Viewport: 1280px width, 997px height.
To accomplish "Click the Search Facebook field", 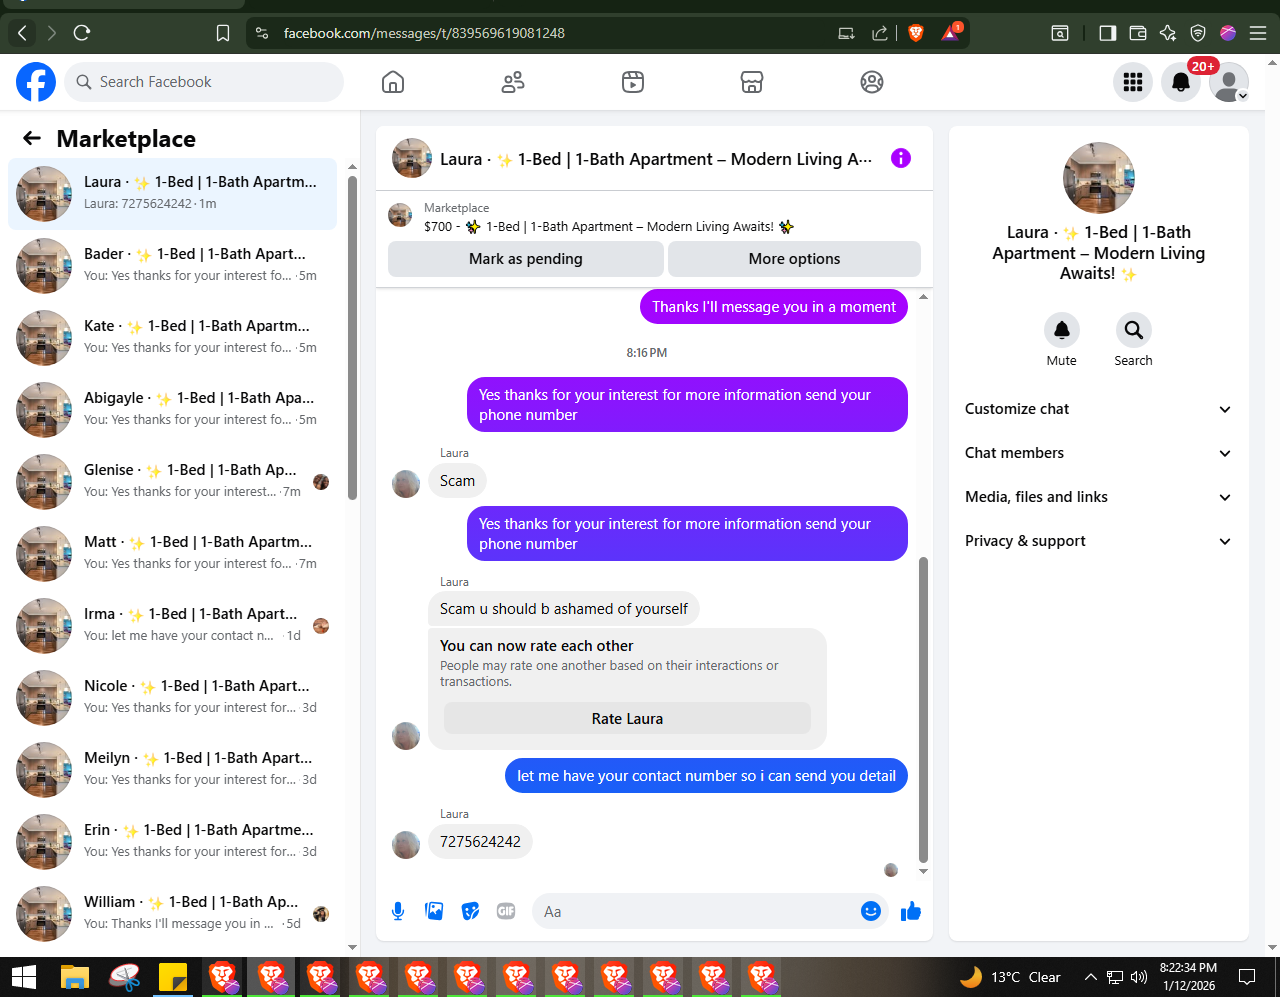I will (204, 82).
